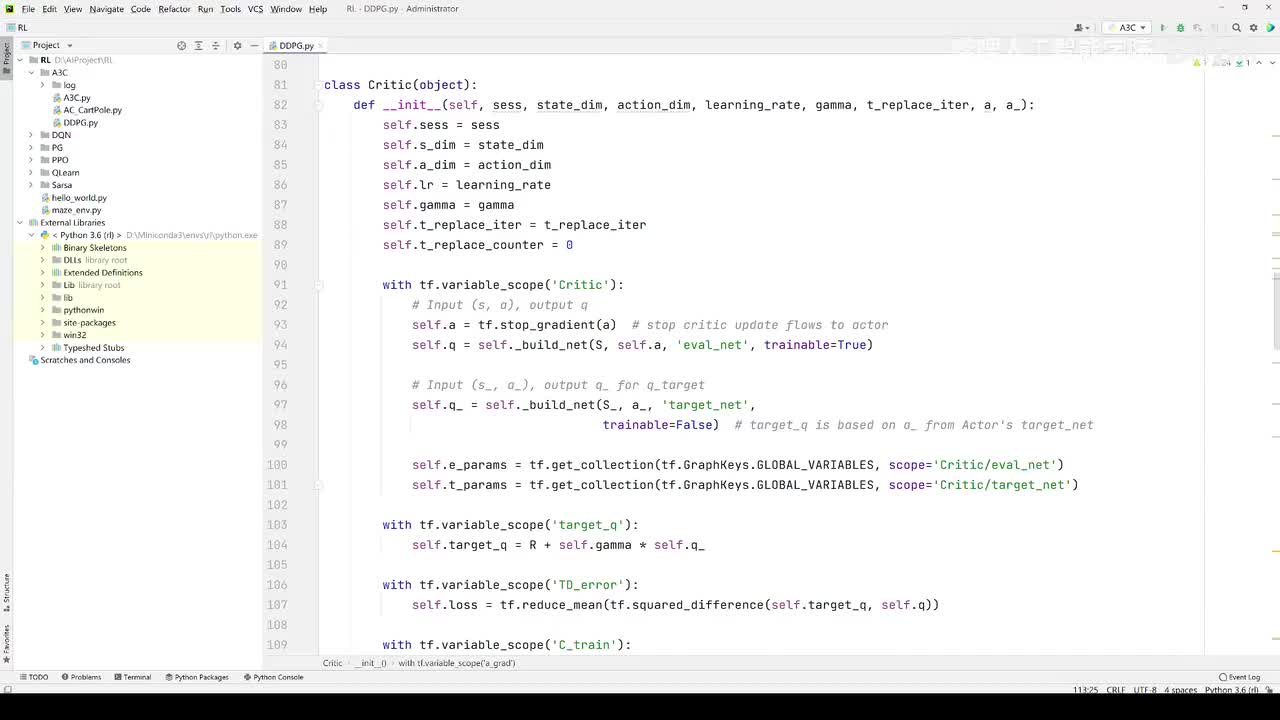The width and height of the screenshot is (1280, 720).
Task: Toggle the Favorites side tool window
Action: [x=6, y=644]
